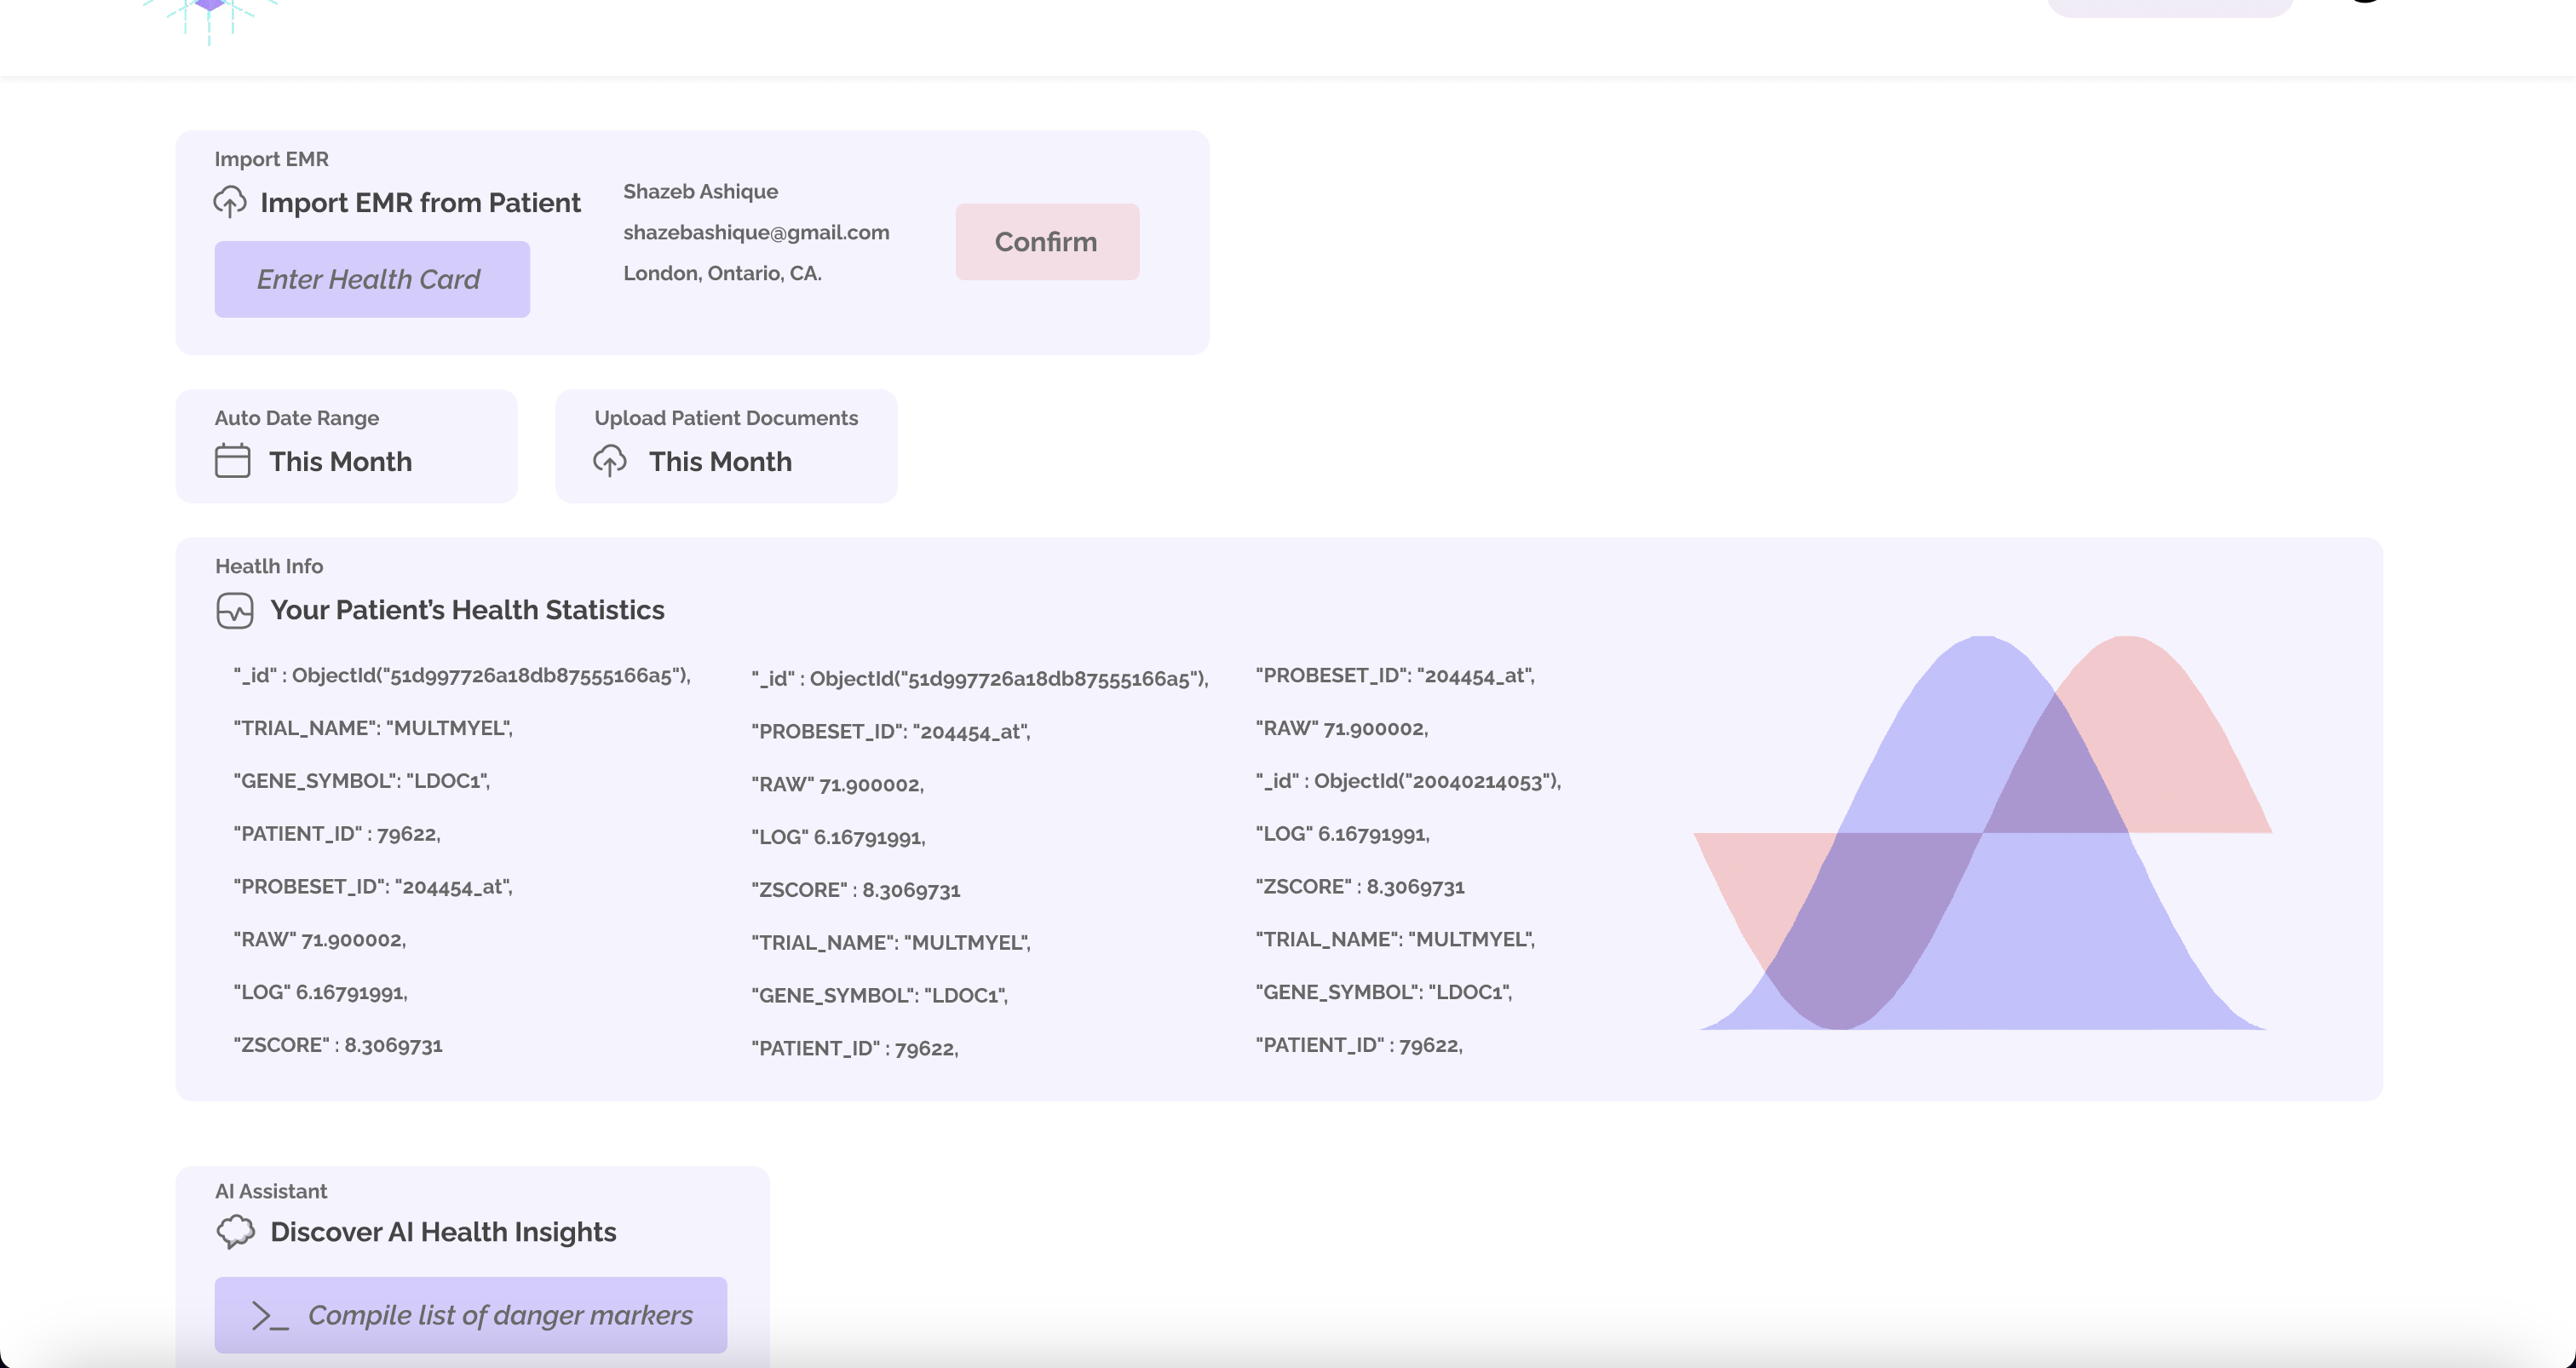Click London, Ontario, CA. location text
The image size is (2576, 1368).
coord(722,273)
